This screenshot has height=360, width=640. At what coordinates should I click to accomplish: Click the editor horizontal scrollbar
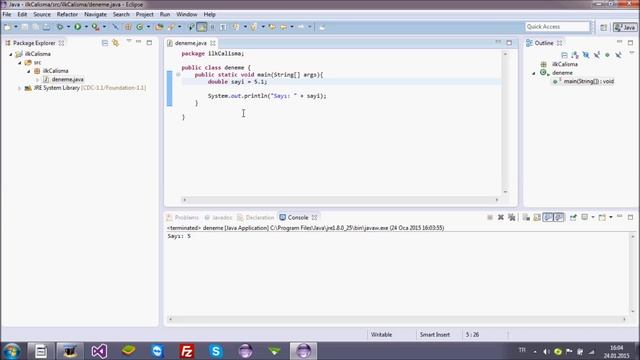pyautogui.click(x=340, y=200)
